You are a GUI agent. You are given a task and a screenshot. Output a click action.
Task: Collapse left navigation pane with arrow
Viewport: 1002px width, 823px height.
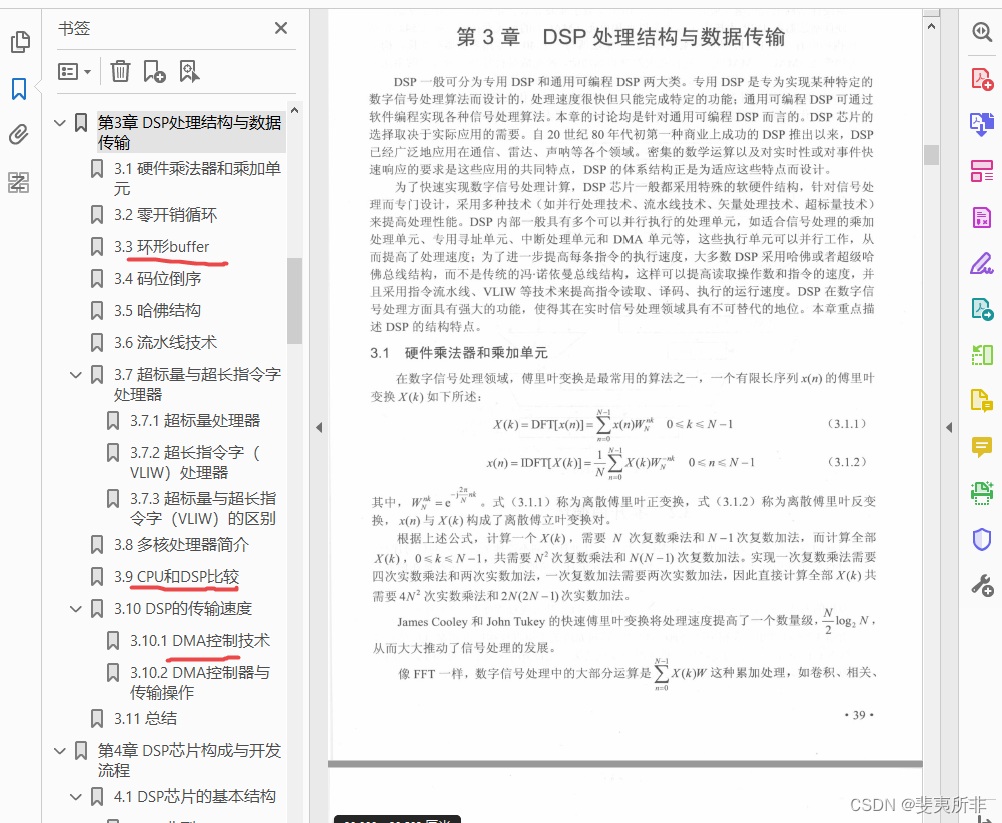[x=319, y=427]
